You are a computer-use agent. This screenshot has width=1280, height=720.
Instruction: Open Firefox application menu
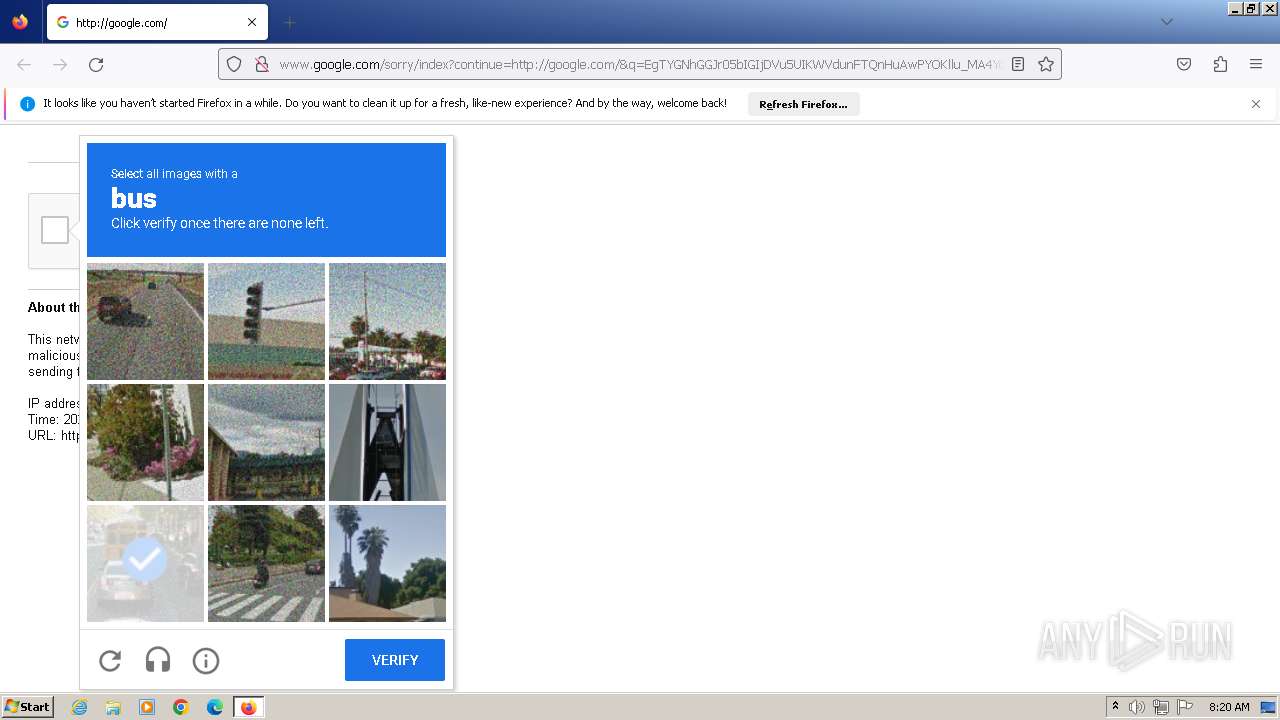[1256, 64]
